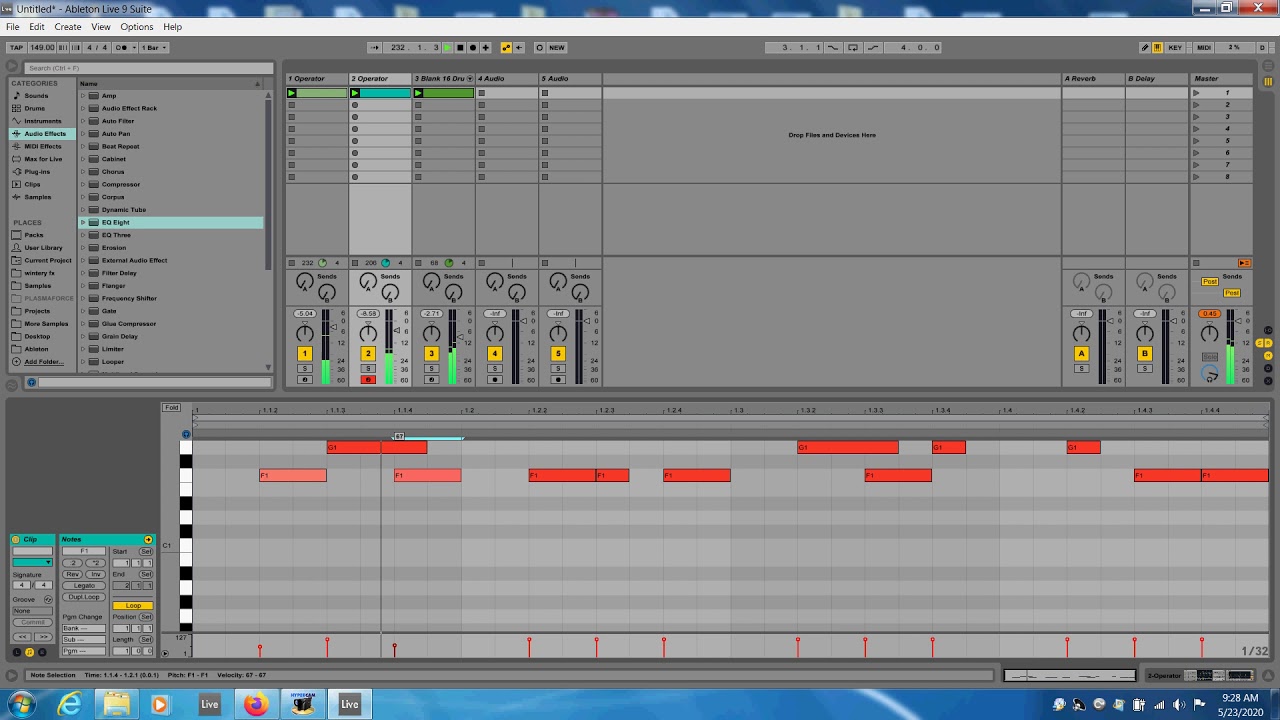The height and width of the screenshot is (720, 1280).
Task: Click the Dupl.Loop button
Action: pyautogui.click(x=84, y=597)
